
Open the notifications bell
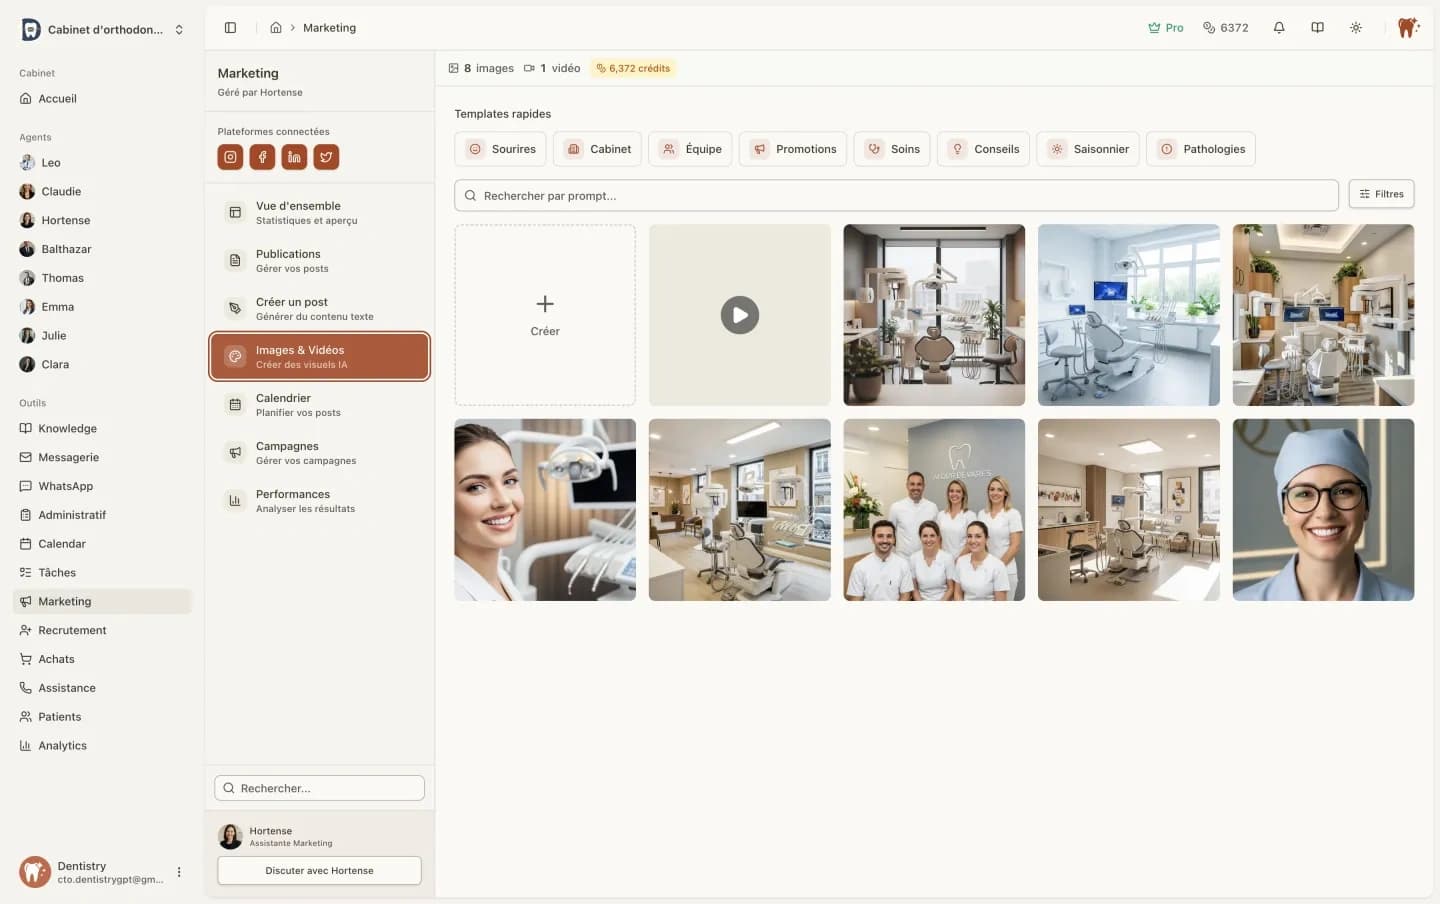point(1279,28)
